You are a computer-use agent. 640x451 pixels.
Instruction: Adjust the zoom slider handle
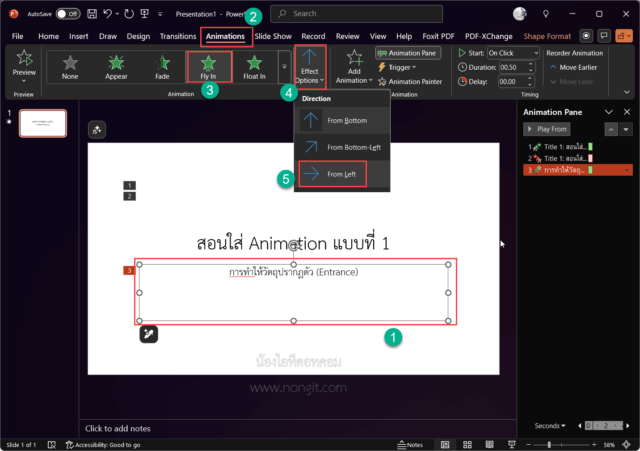[549, 444]
